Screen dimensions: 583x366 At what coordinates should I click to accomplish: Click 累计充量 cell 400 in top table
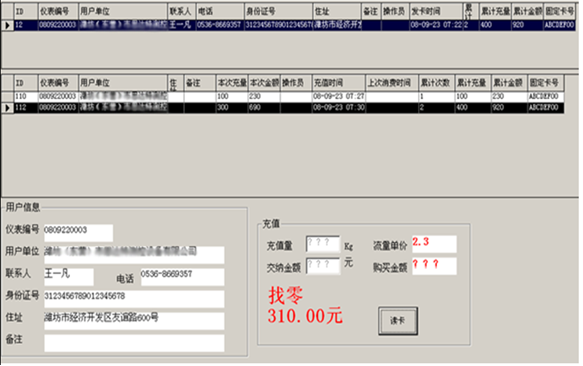coord(495,25)
